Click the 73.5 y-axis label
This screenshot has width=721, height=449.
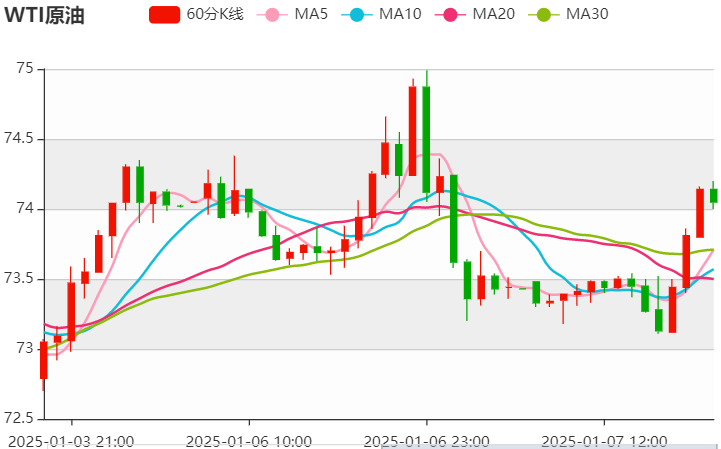pyautogui.click(x=19, y=279)
